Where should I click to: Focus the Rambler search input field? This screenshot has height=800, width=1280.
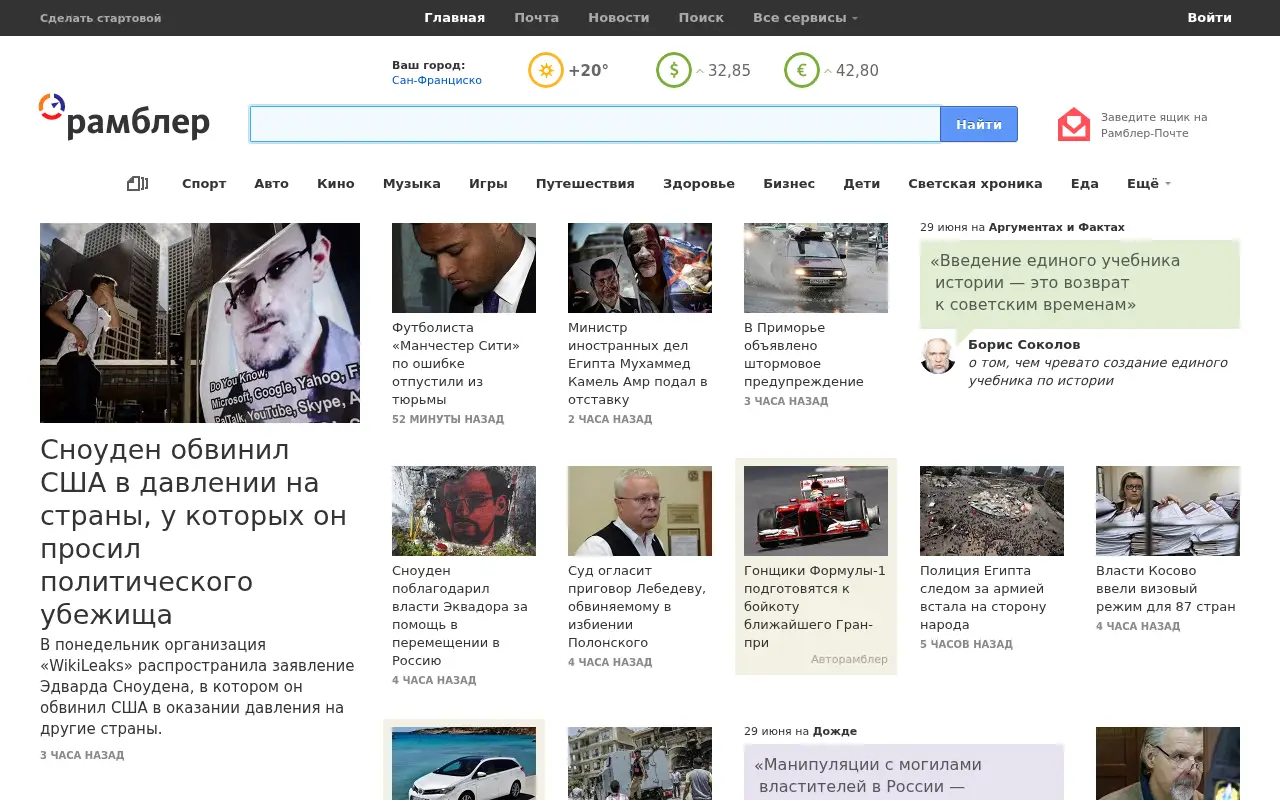[x=595, y=124]
